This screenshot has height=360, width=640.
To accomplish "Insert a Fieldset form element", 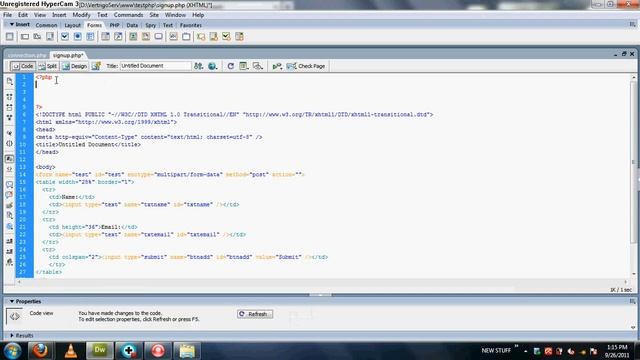I will pos(186,37).
